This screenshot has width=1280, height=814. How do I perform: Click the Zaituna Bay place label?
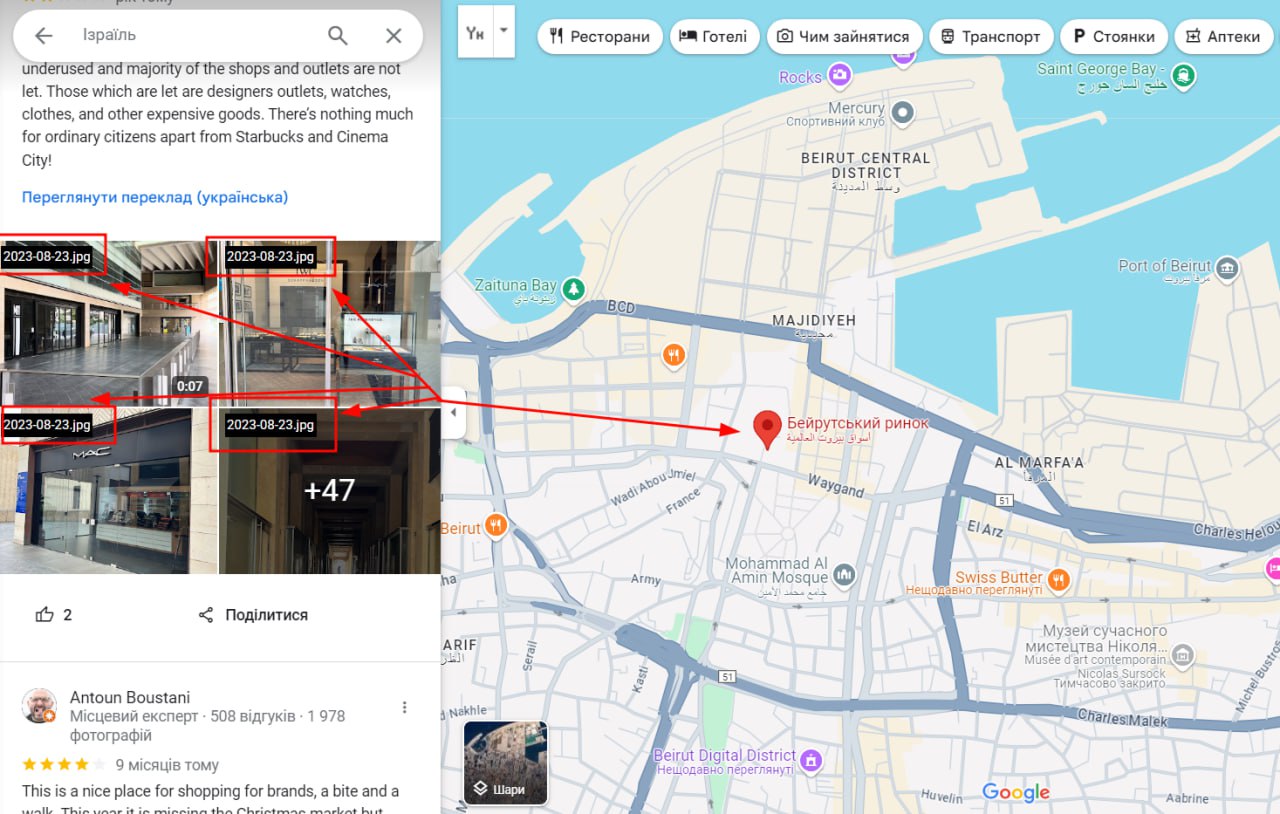pos(516,285)
